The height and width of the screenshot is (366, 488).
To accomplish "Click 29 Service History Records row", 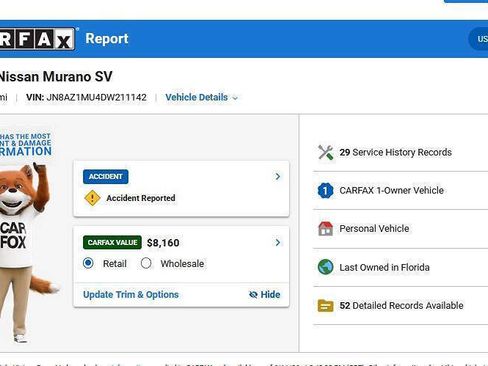I will tap(400, 152).
